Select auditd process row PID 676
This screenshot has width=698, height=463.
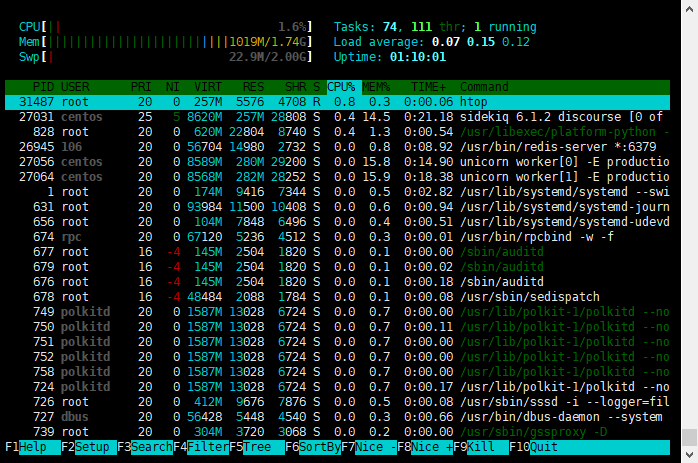pyautogui.click(x=337, y=282)
